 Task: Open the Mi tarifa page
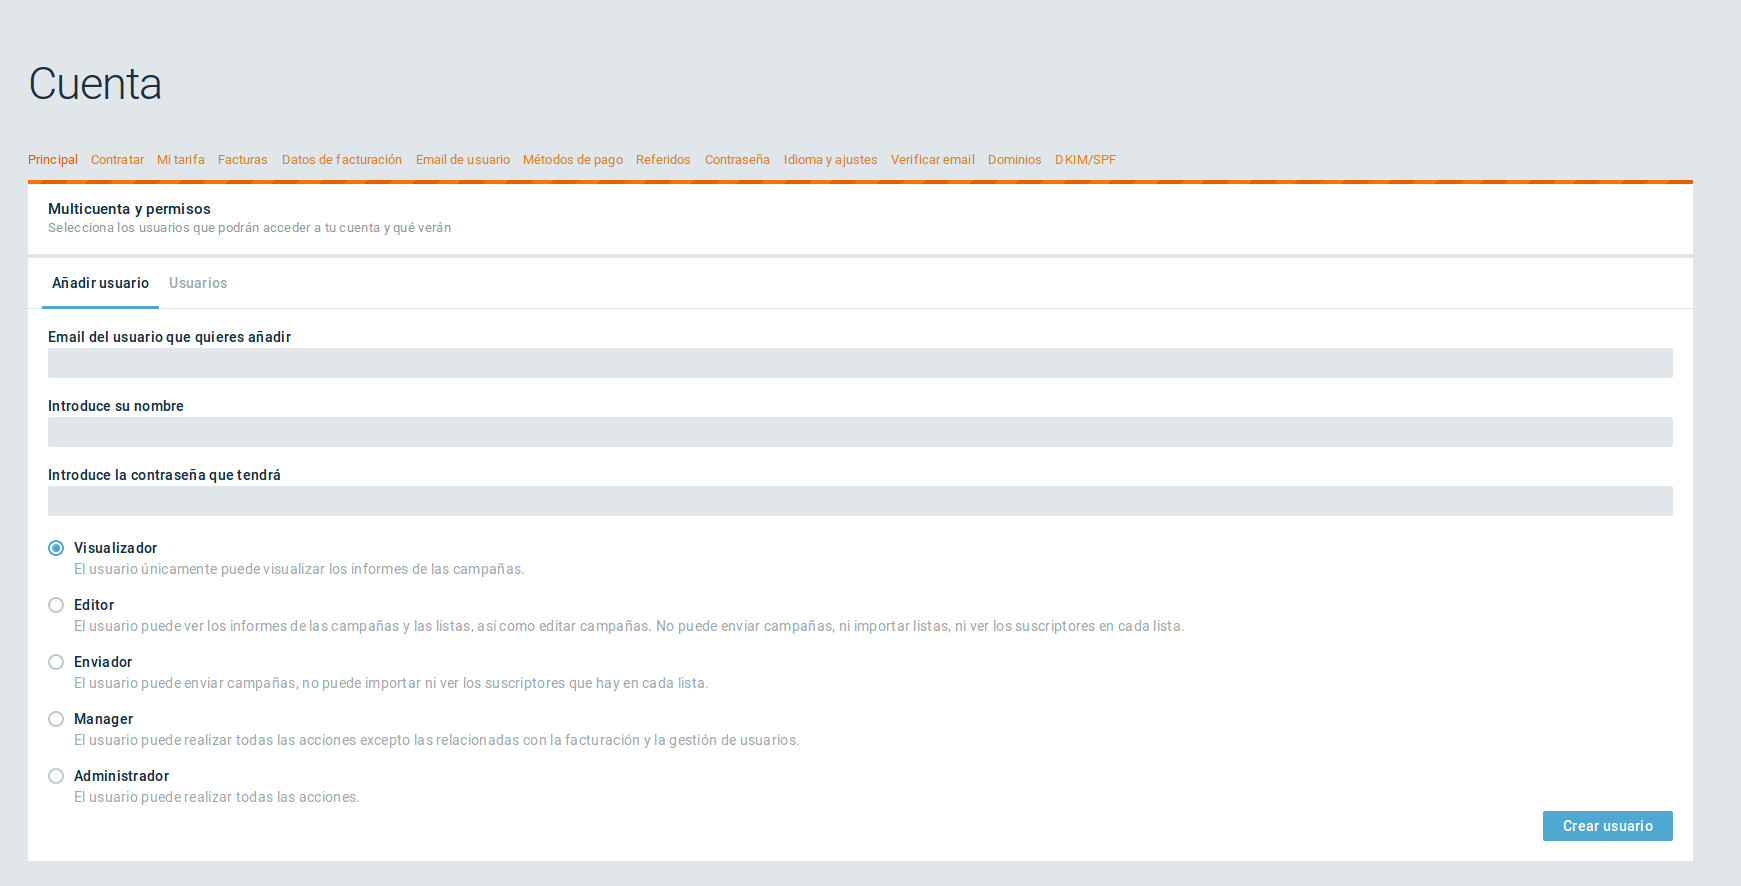181,160
